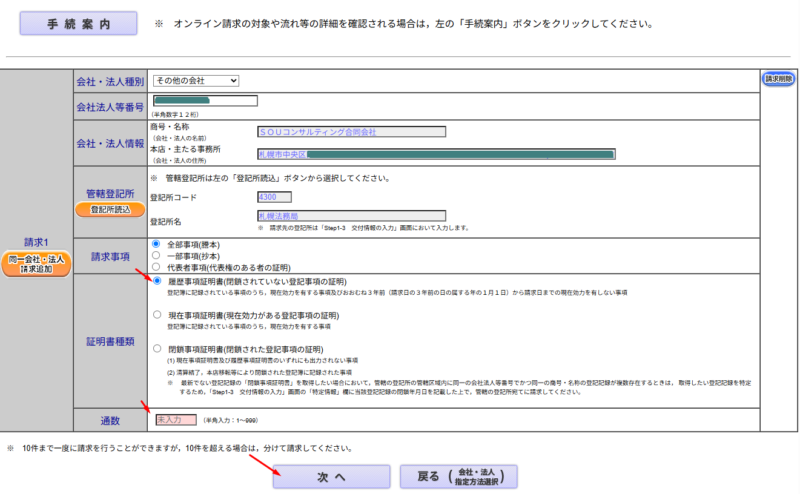Image resolution: width=800 pixels, height=494 pixels.
Task: Click the 手続案内 button
Action: (x=77, y=23)
